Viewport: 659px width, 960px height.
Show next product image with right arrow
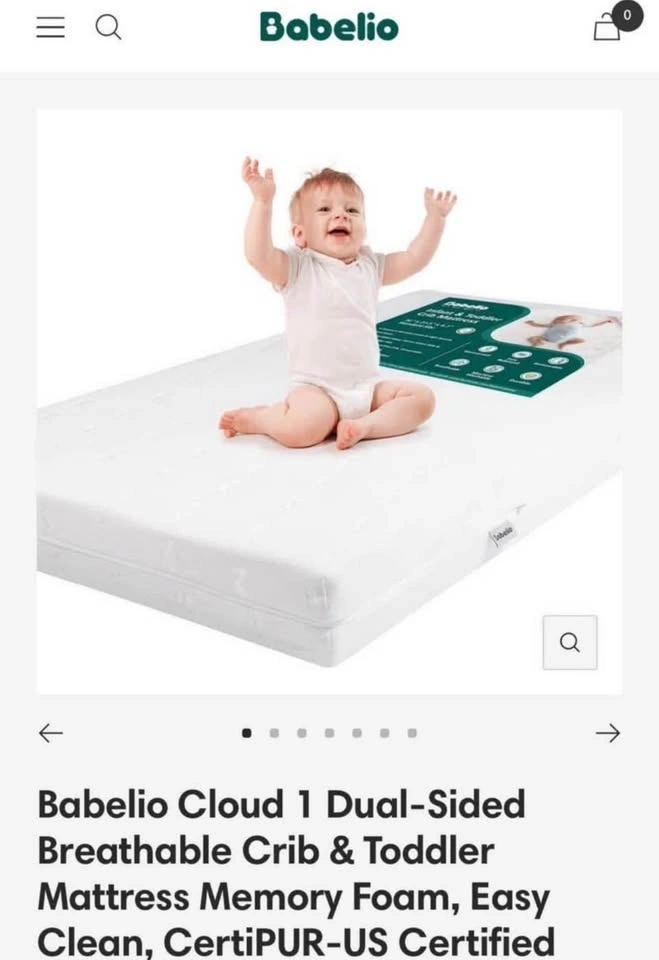point(608,733)
